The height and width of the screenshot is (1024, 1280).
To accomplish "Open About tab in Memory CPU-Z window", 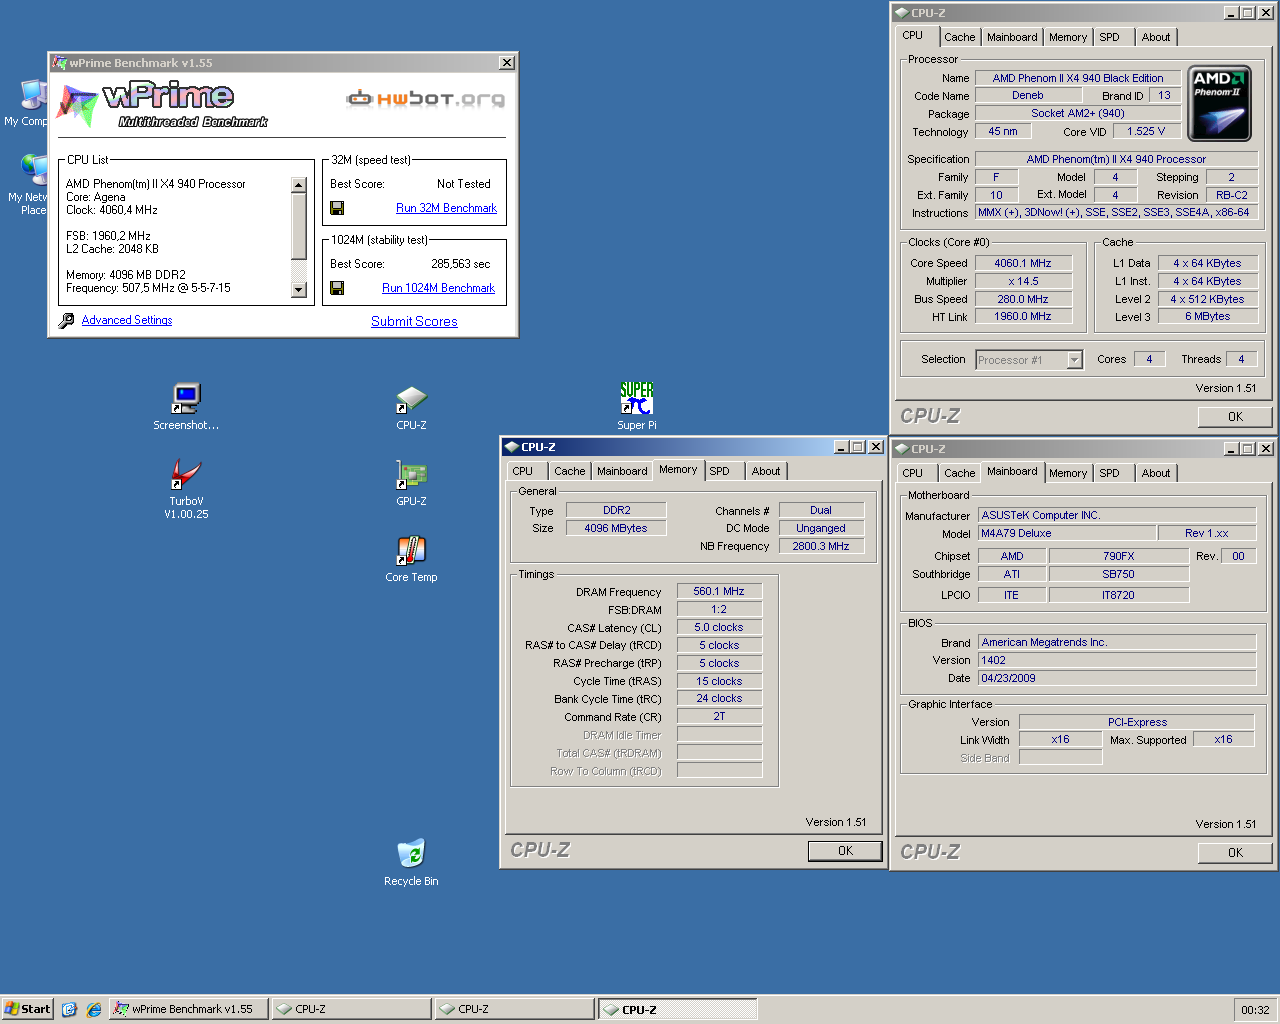I will (x=766, y=471).
